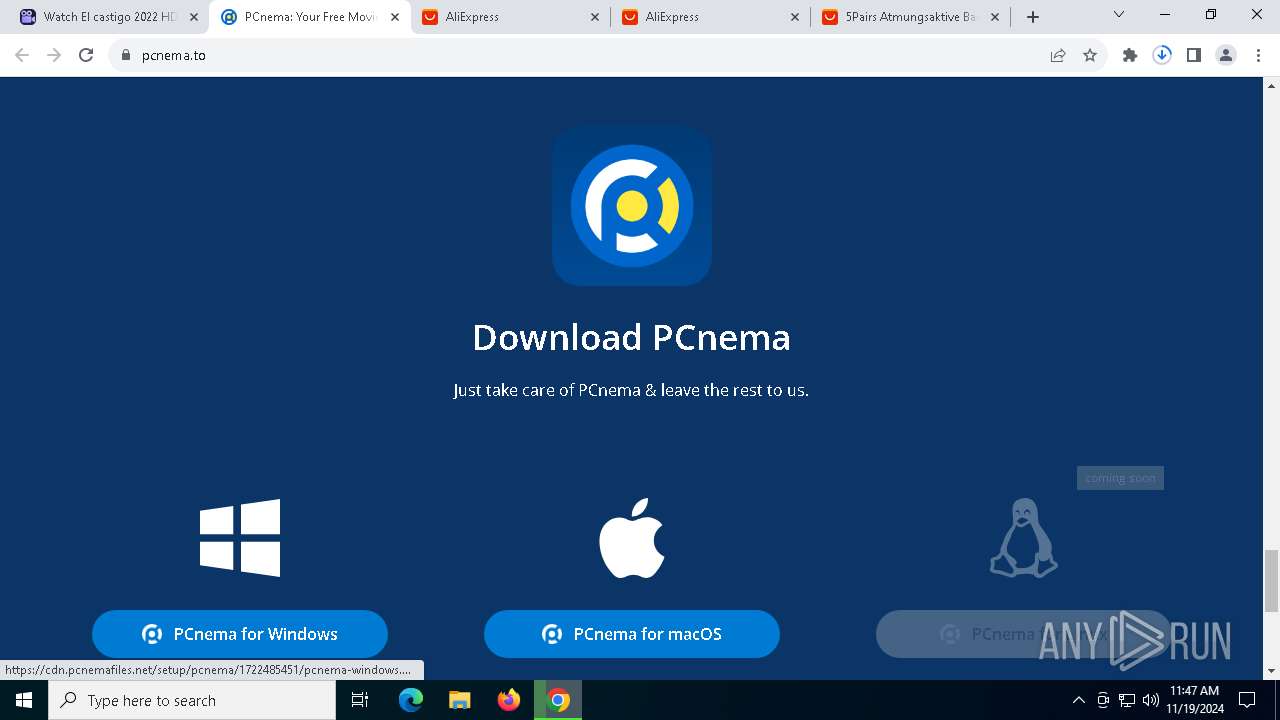Open Task View on the taskbar

pyautogui.click(x=360, y=700)
